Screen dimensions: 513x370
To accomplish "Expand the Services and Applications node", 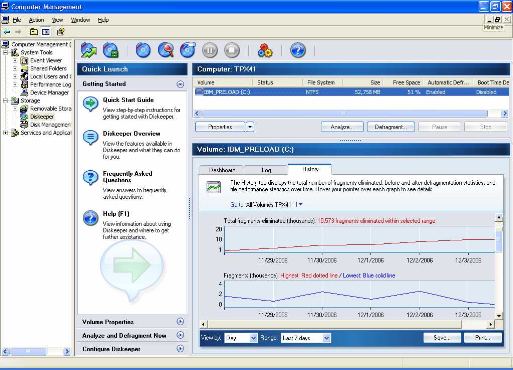I will pos(5,133).
